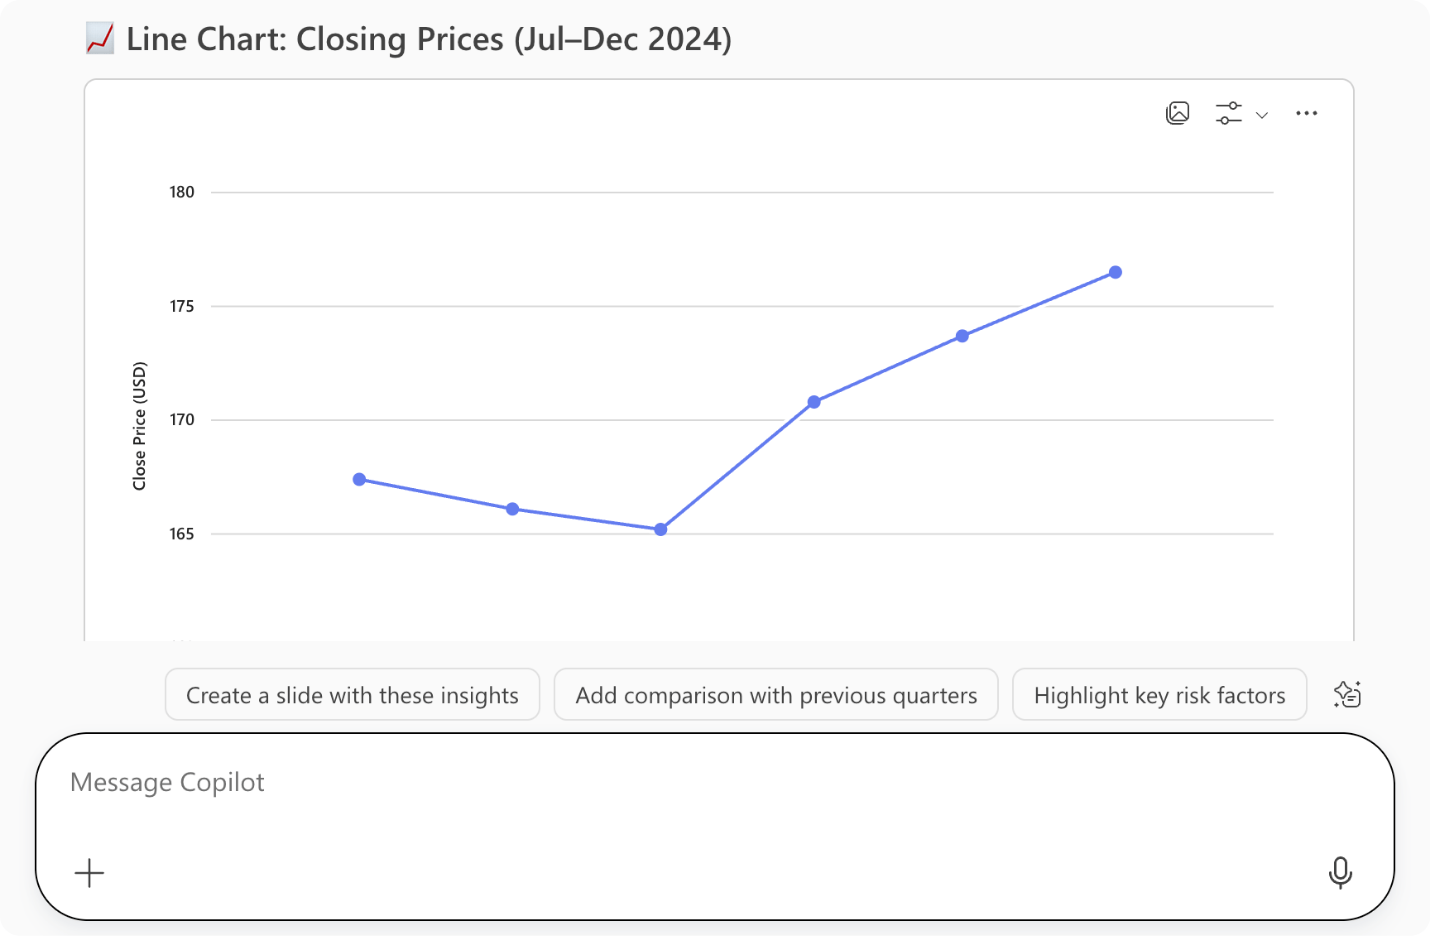Click "Create a slide with these insights"

tap(352, 695)
